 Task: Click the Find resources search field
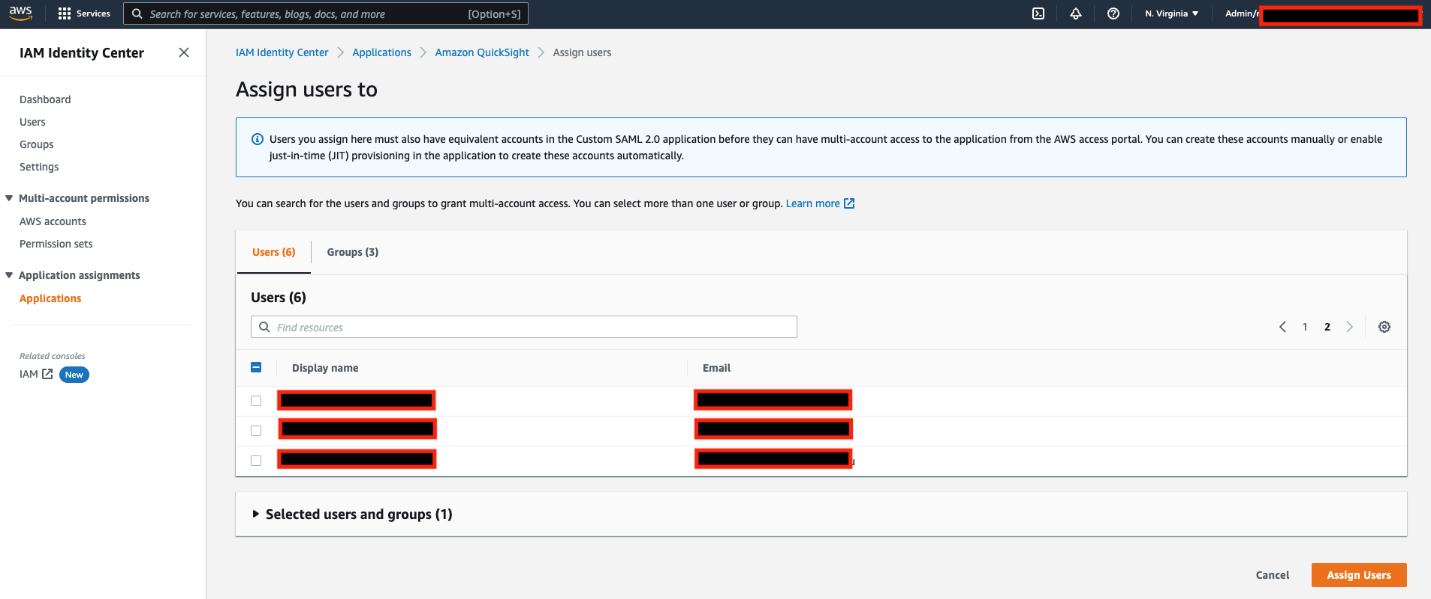click(524, 327)
